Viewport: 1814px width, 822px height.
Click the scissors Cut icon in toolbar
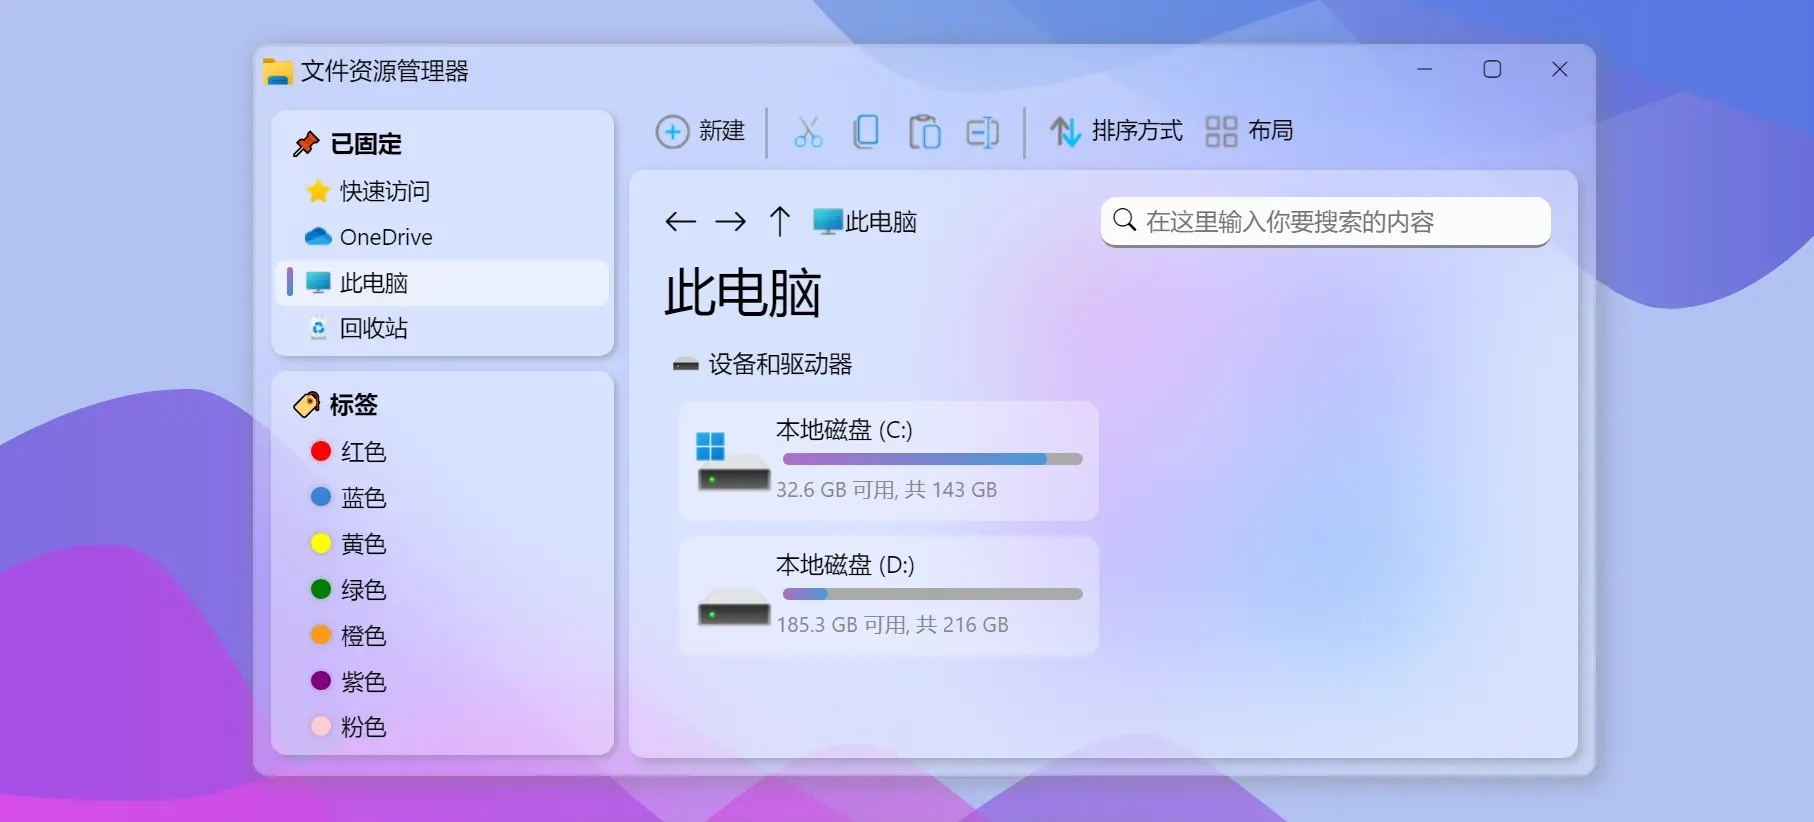tap(808, 132)
